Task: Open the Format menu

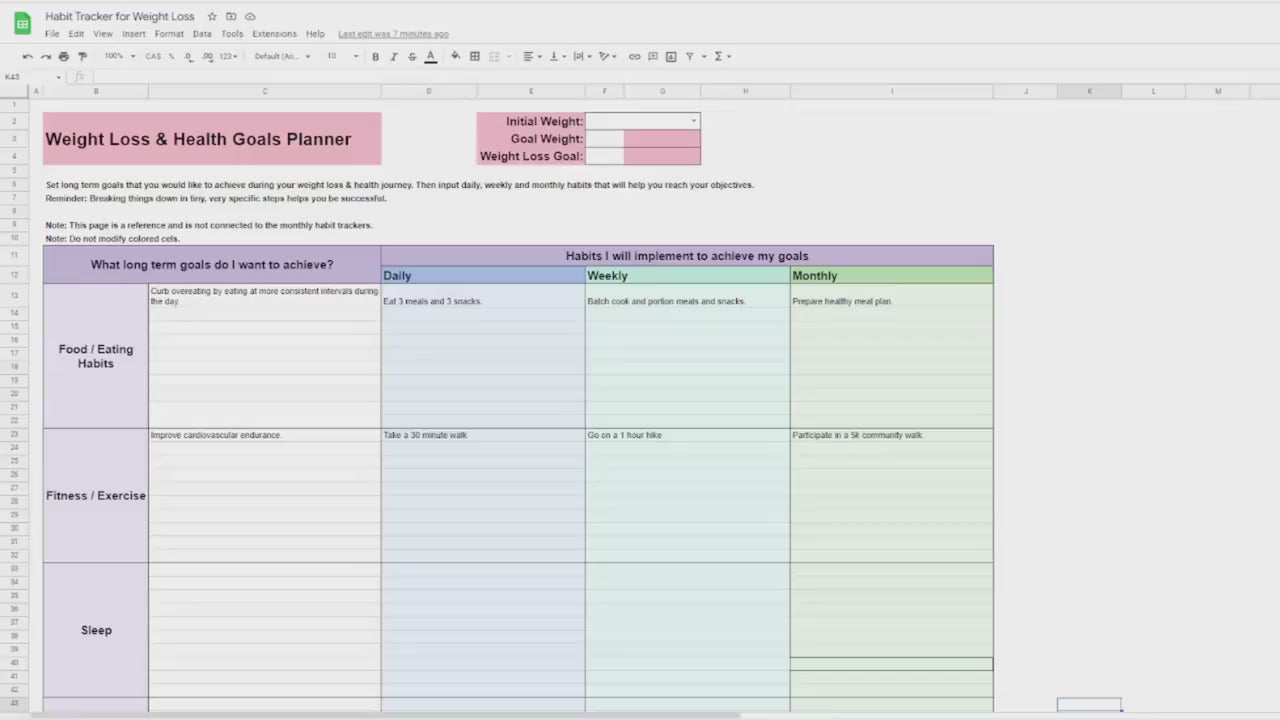Action: pos(169,34)
